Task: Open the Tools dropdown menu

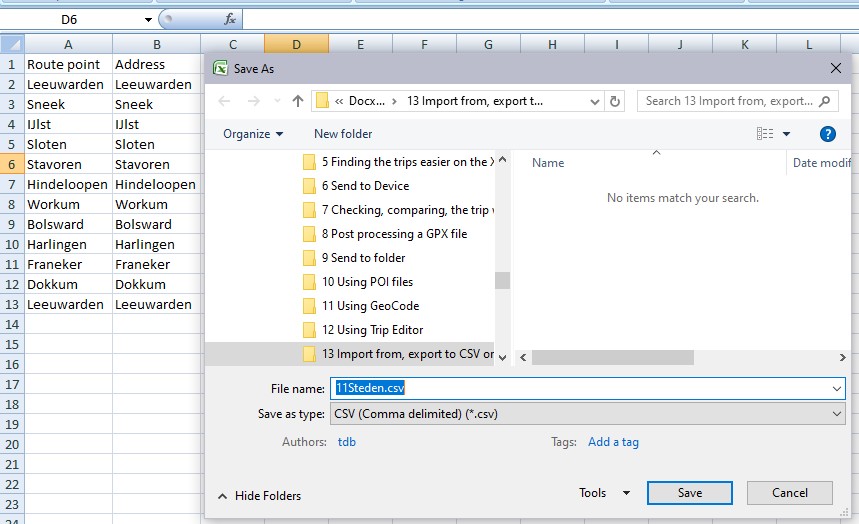Action: (x=604, y=493)
